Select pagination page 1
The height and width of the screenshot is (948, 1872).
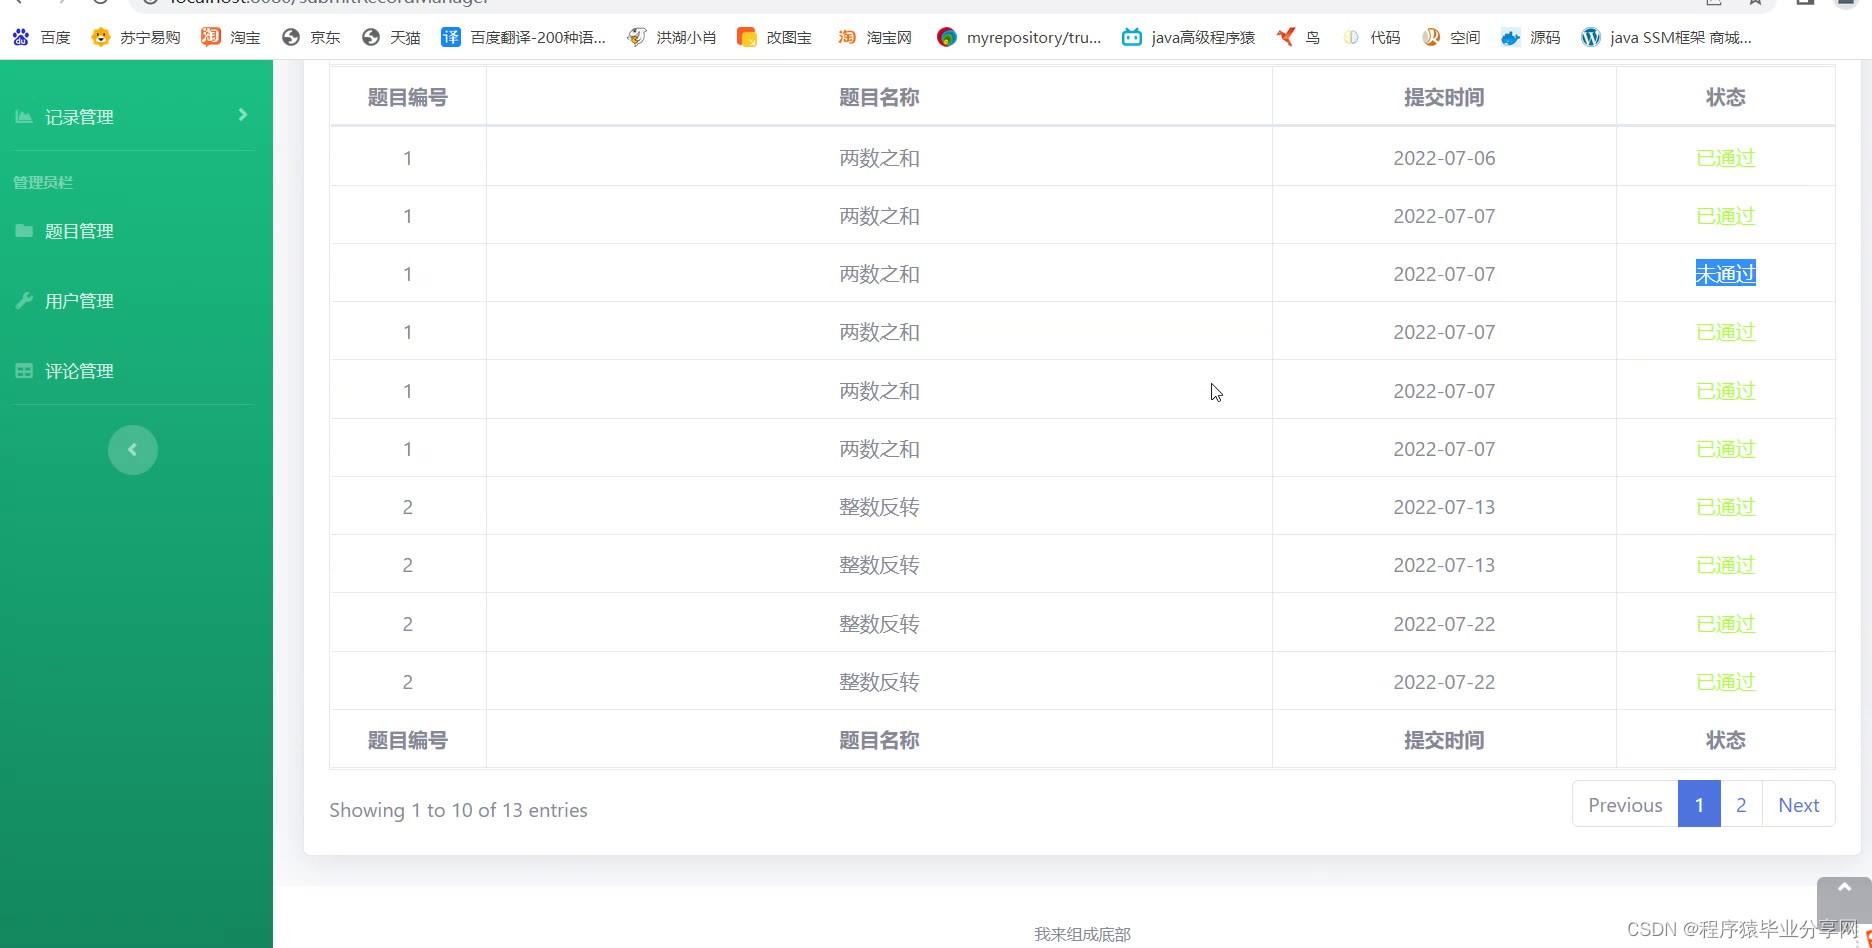[x=1699, y=804]
